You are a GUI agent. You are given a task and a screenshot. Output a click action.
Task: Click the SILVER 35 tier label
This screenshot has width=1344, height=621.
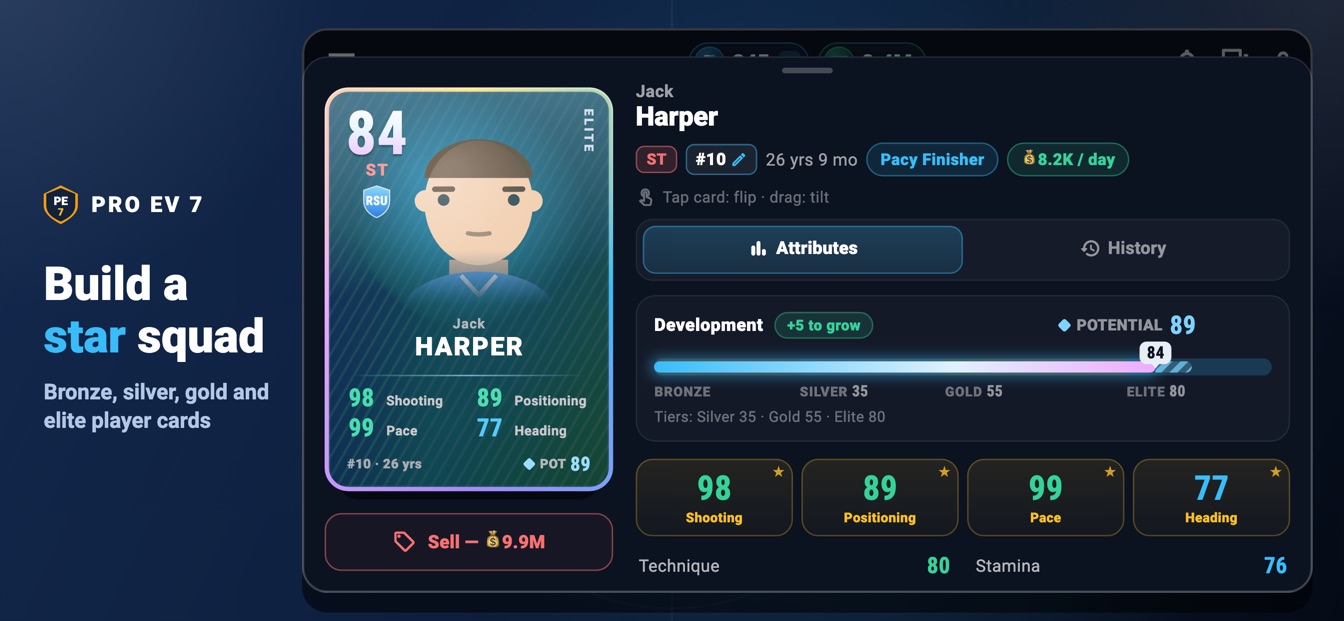[834, 392]
